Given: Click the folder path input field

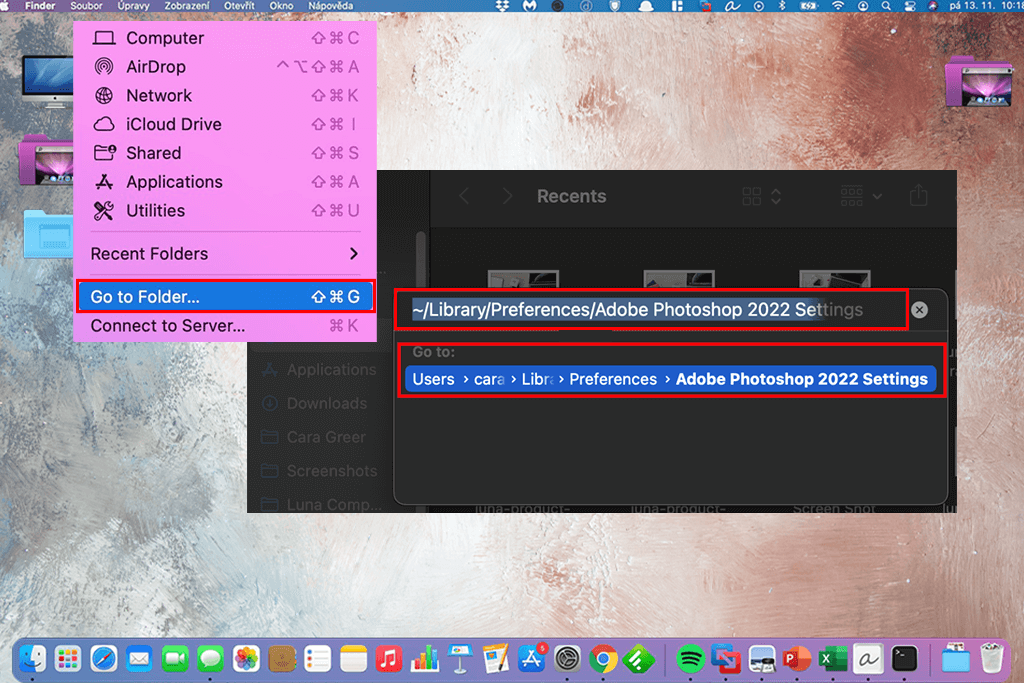Looking at the screenshot, I should coord(651,310).
